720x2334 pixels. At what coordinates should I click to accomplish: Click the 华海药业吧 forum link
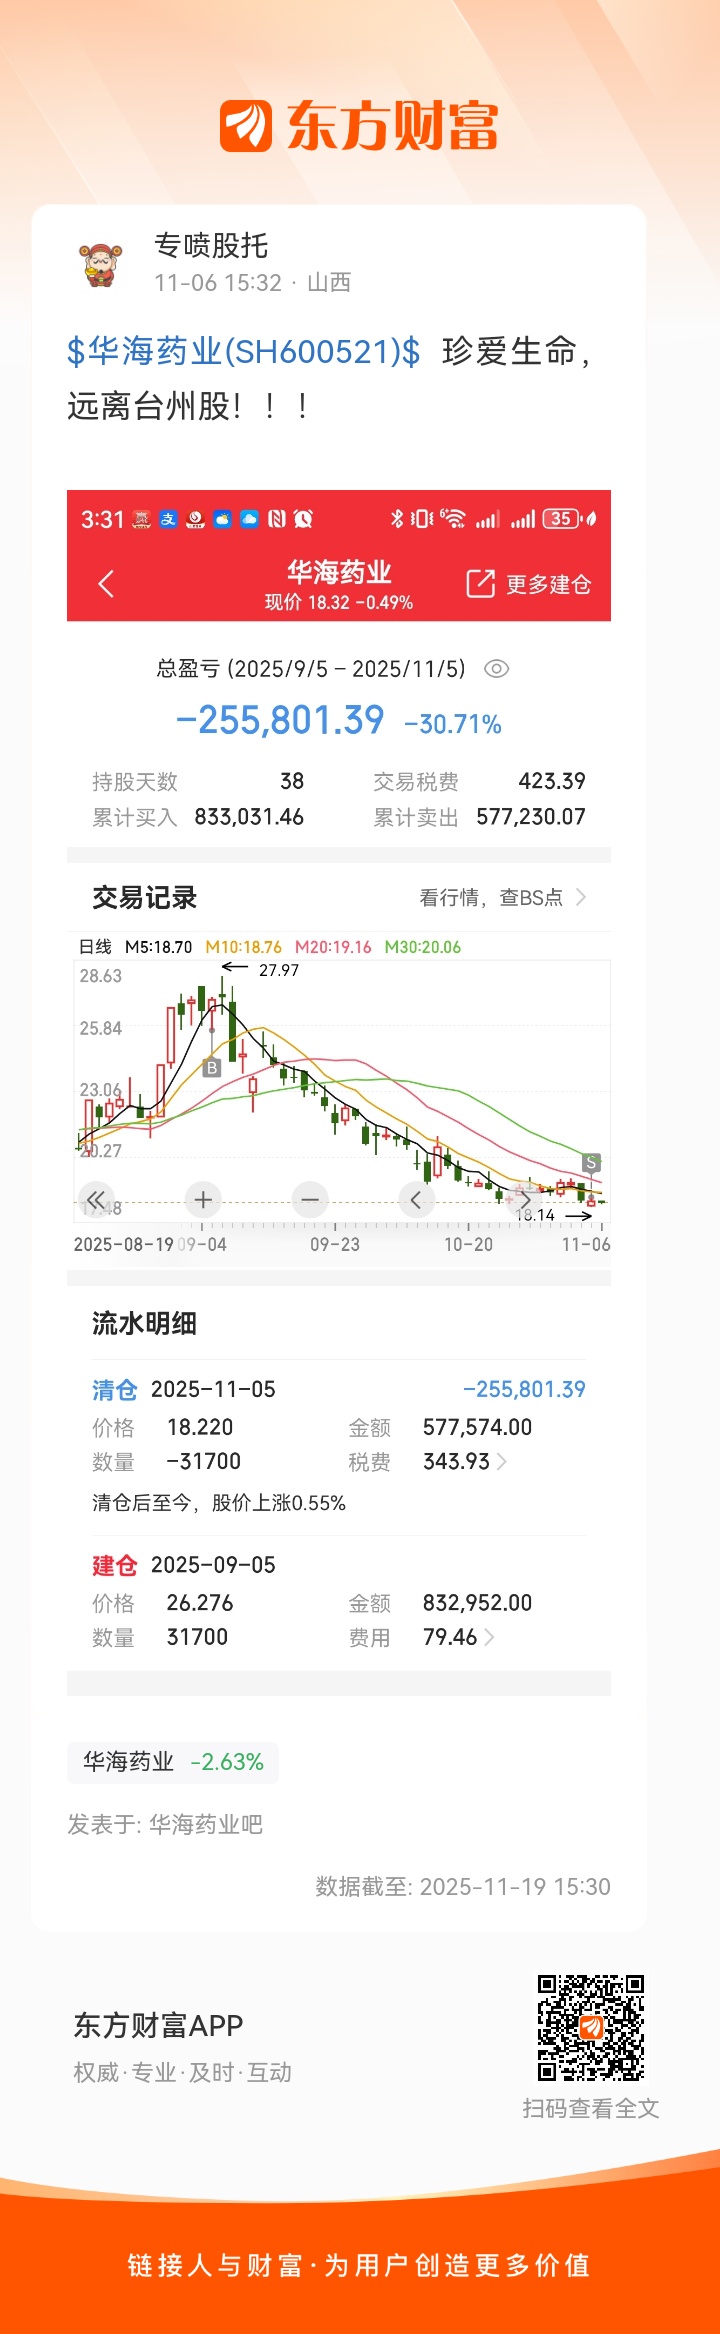coord(206,1825)
